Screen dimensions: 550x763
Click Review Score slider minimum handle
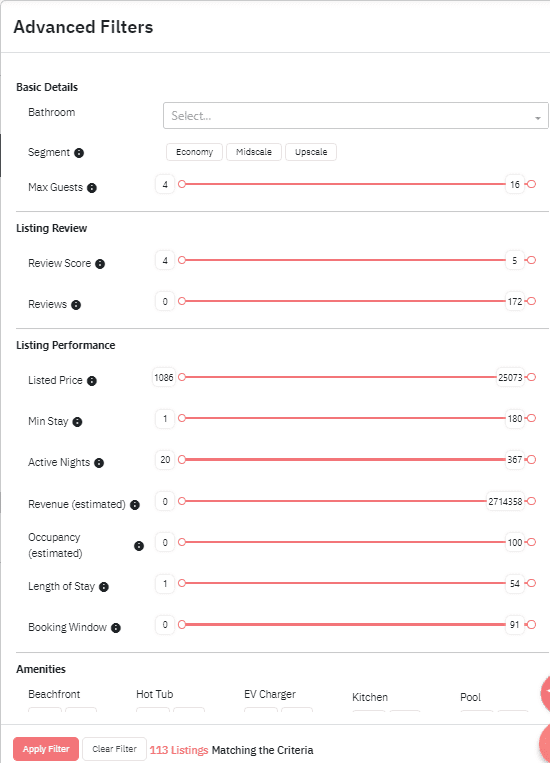tap(182, 260)
